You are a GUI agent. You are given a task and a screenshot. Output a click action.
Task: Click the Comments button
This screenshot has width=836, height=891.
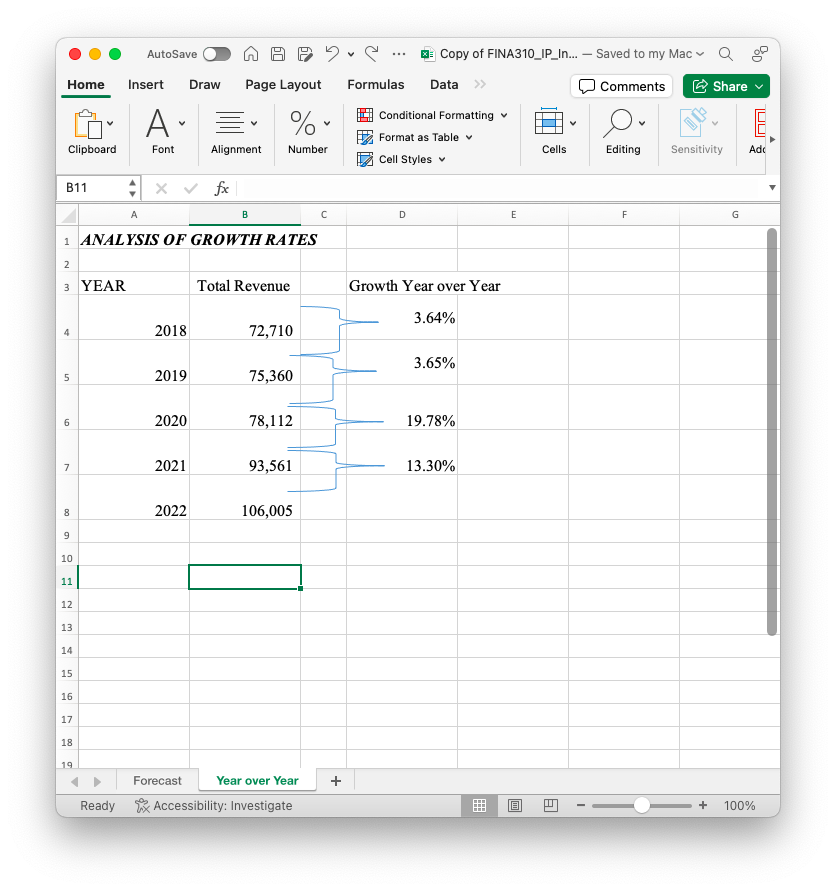(x=622, y=86)
